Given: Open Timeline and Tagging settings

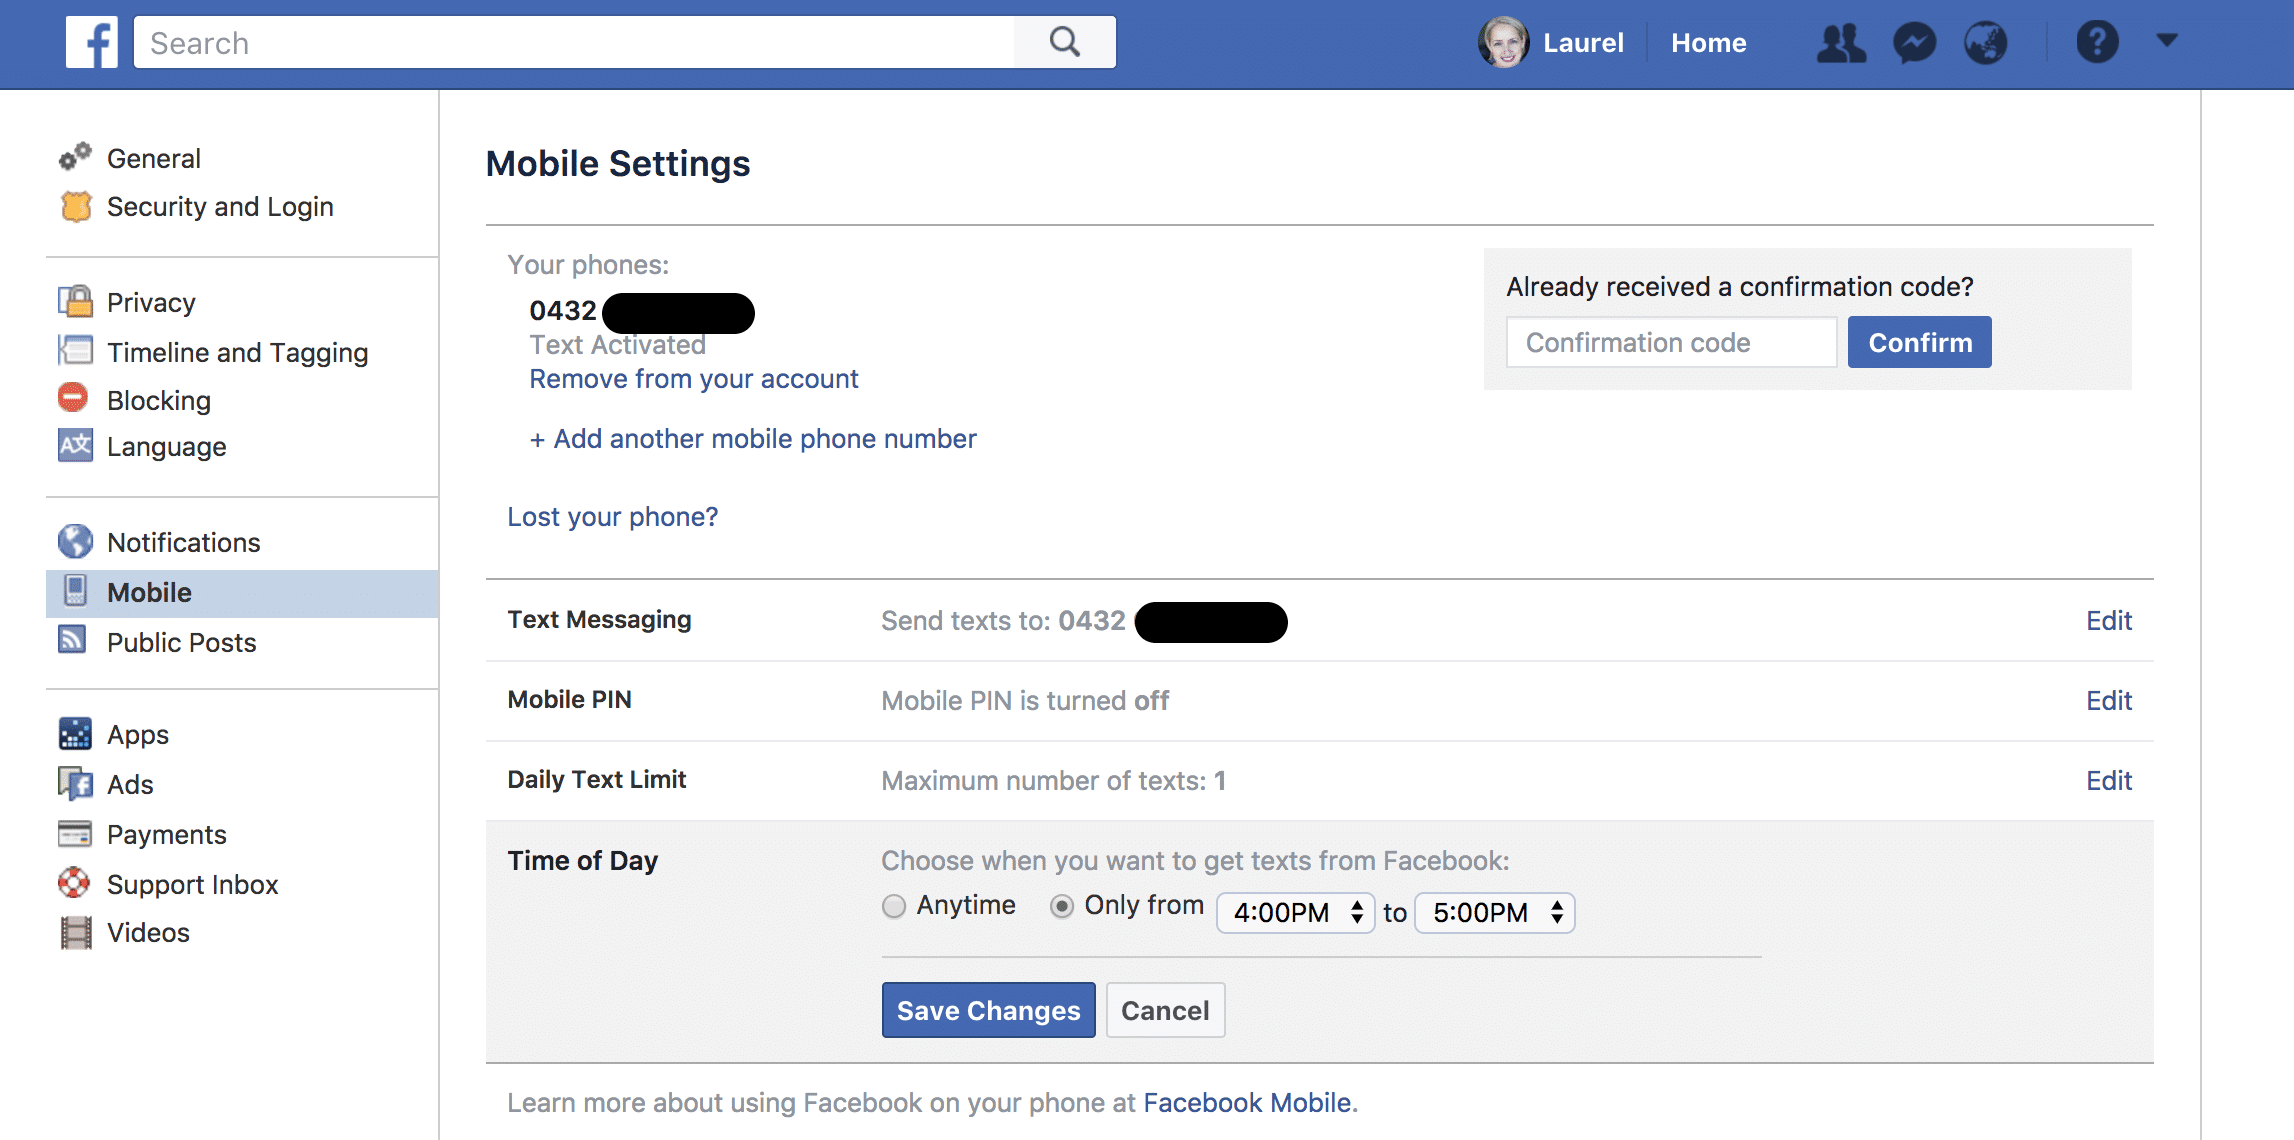Looking at the screenshot, I should click(237, 352).
